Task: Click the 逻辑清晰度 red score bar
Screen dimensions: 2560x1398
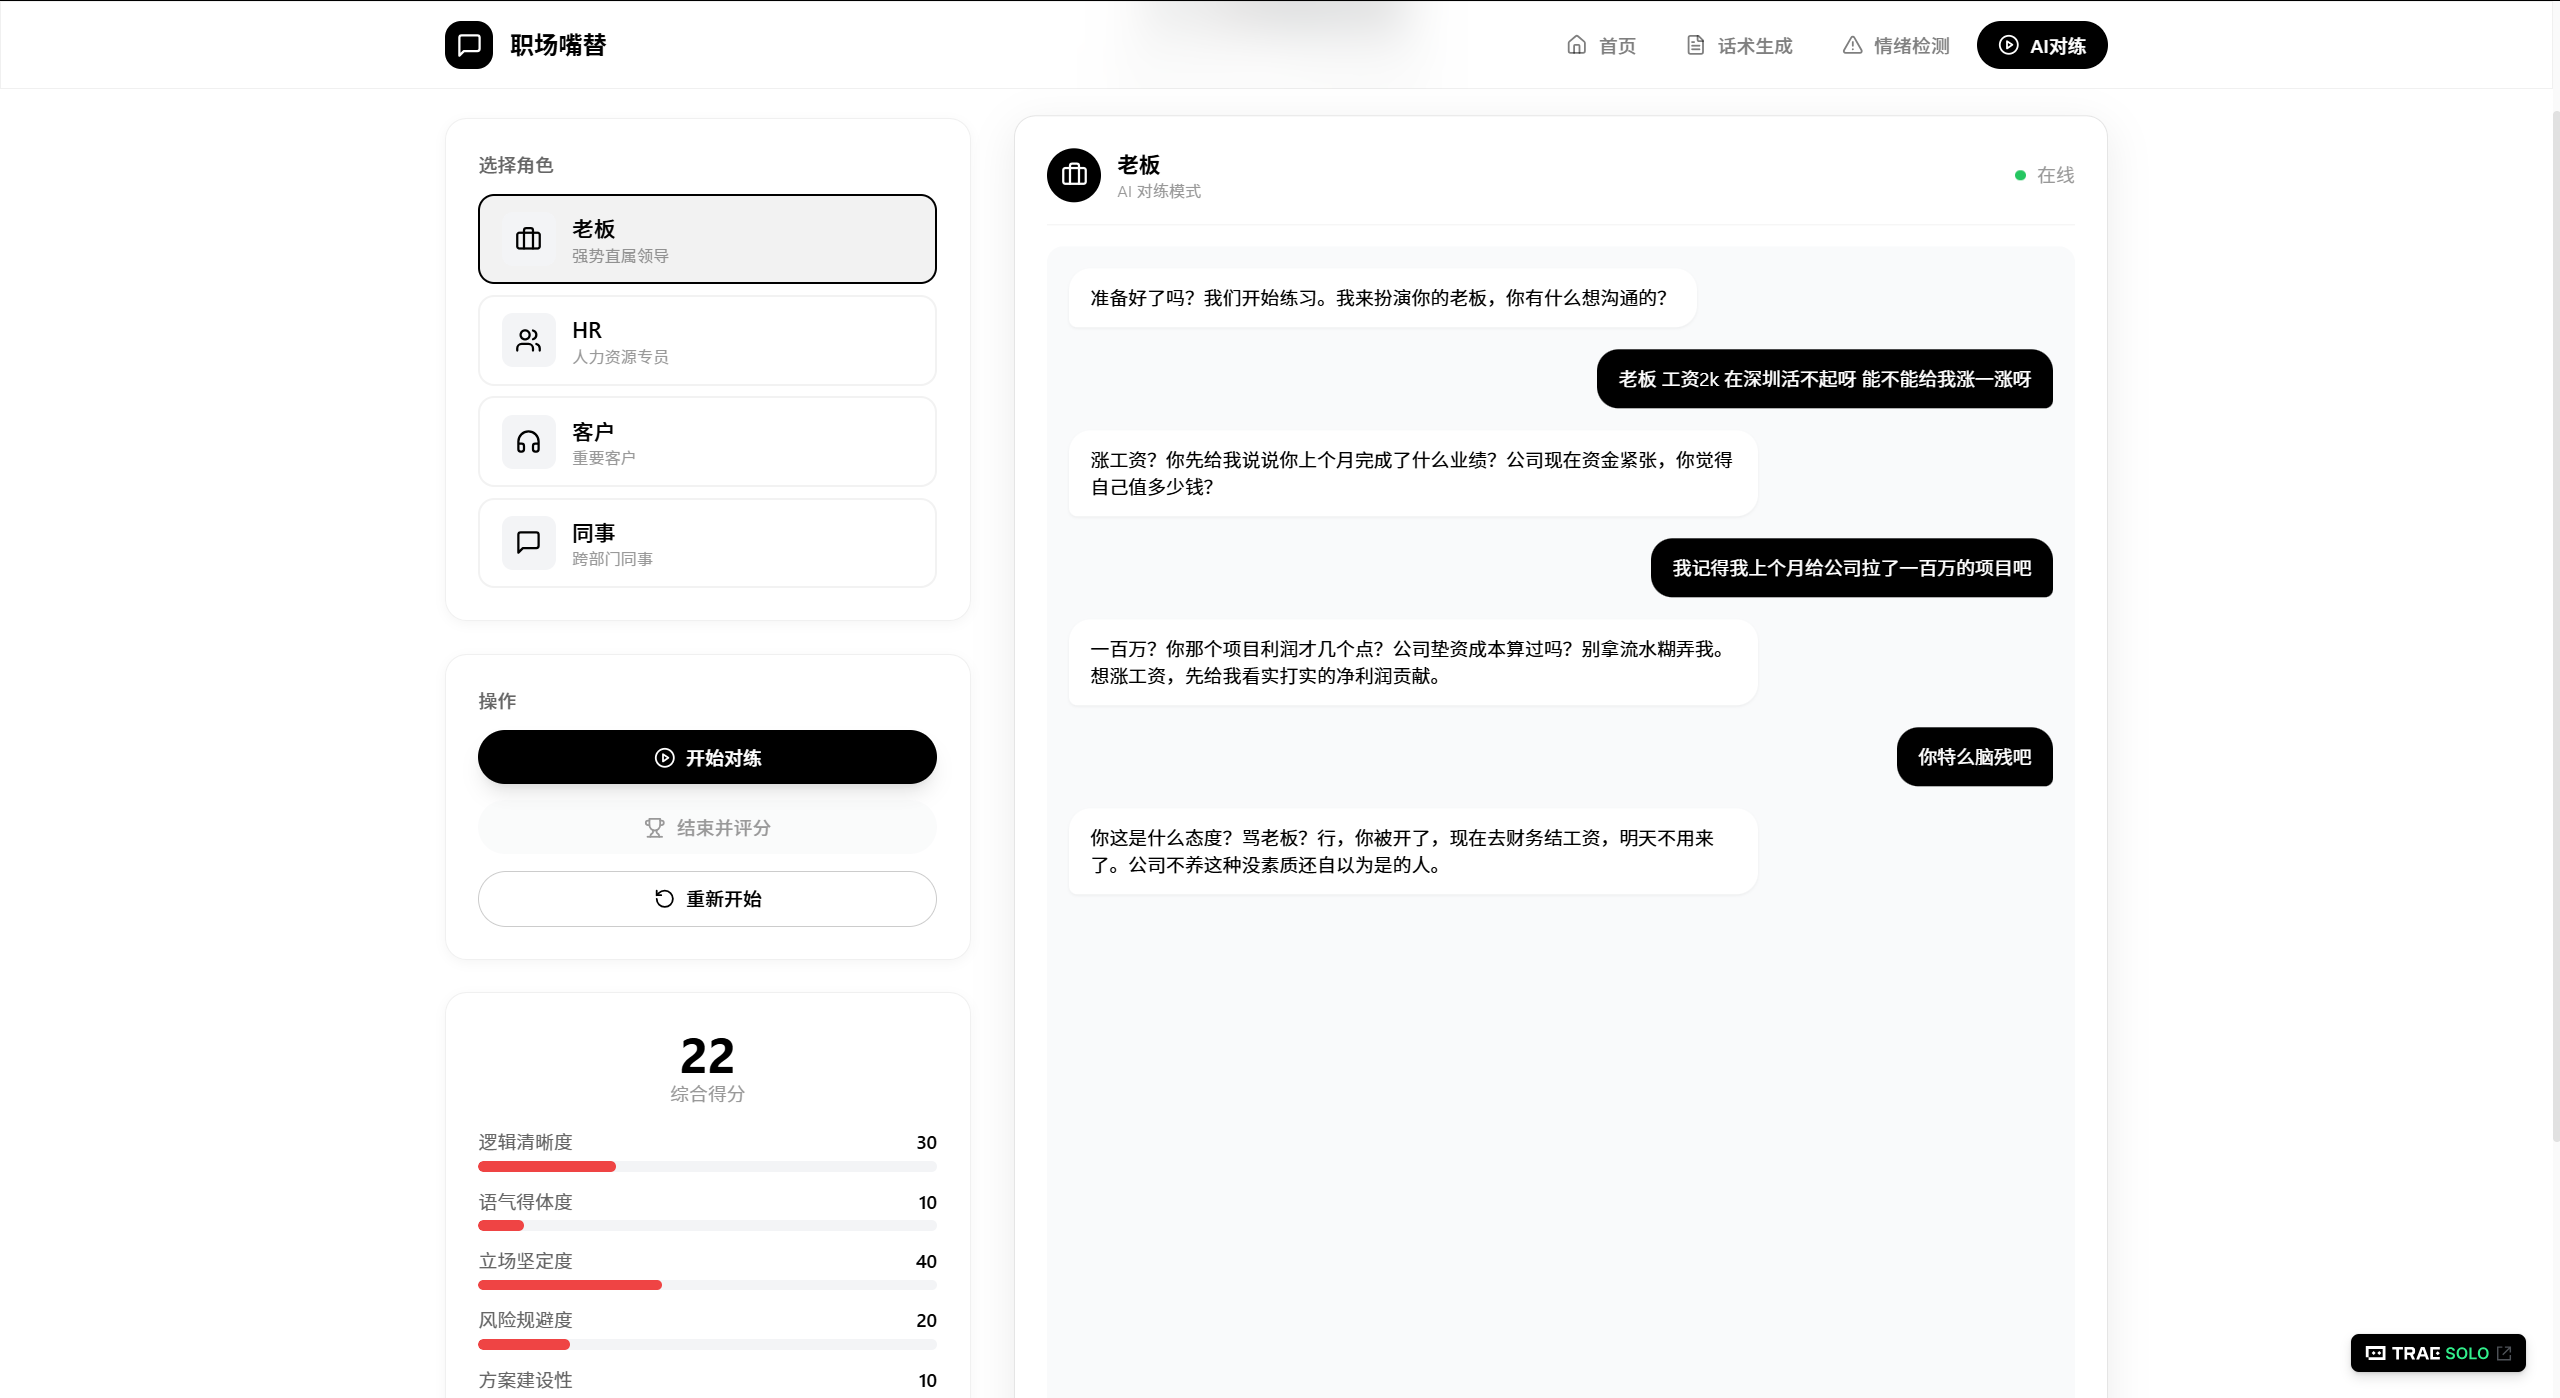Action: click(x=547, y=1167)
